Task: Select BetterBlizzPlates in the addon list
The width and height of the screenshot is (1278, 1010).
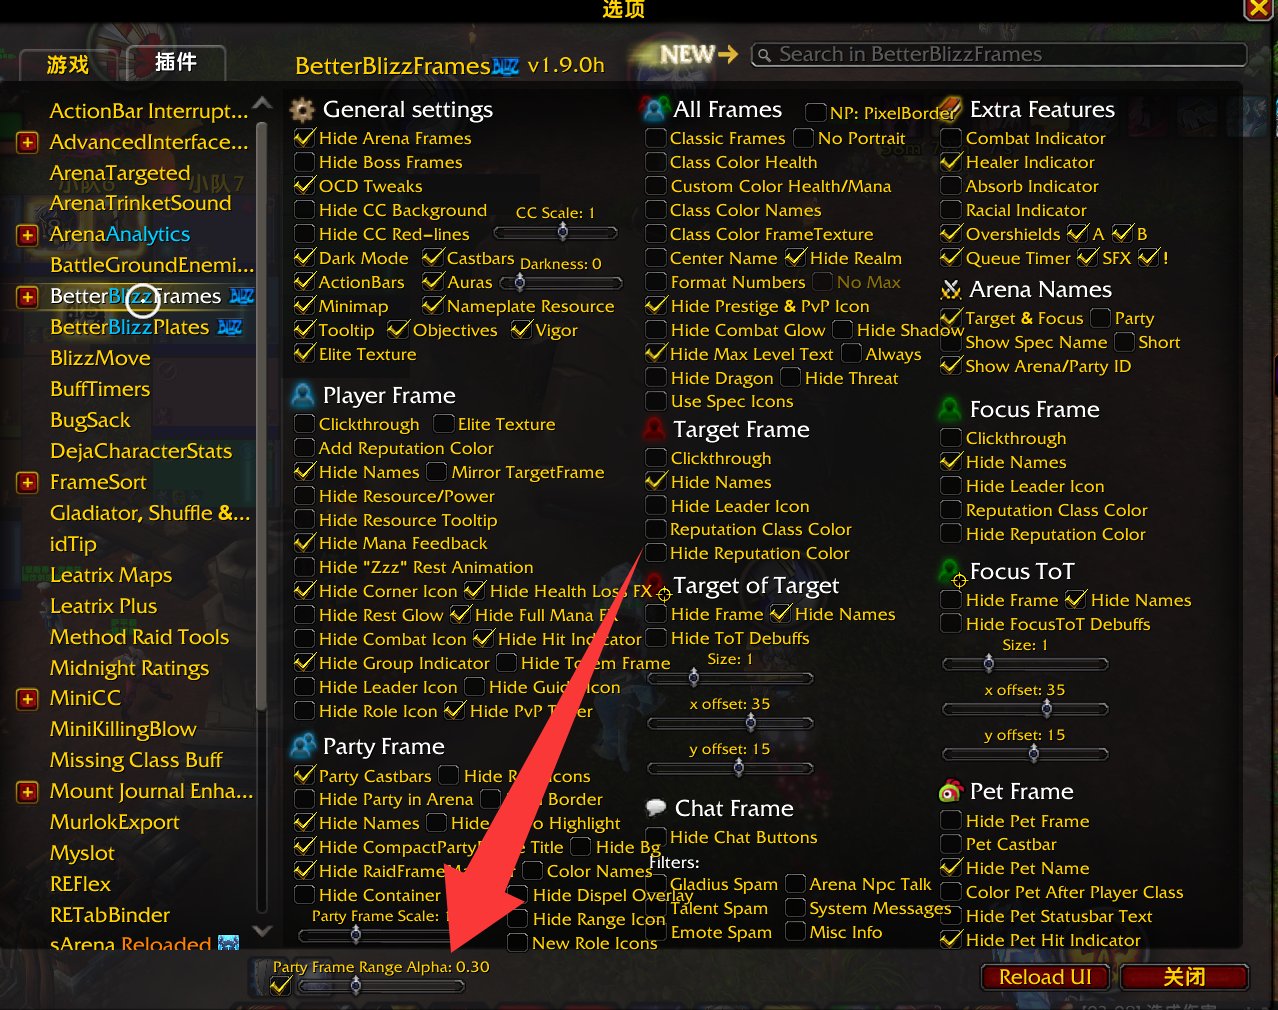Action: 130,327
